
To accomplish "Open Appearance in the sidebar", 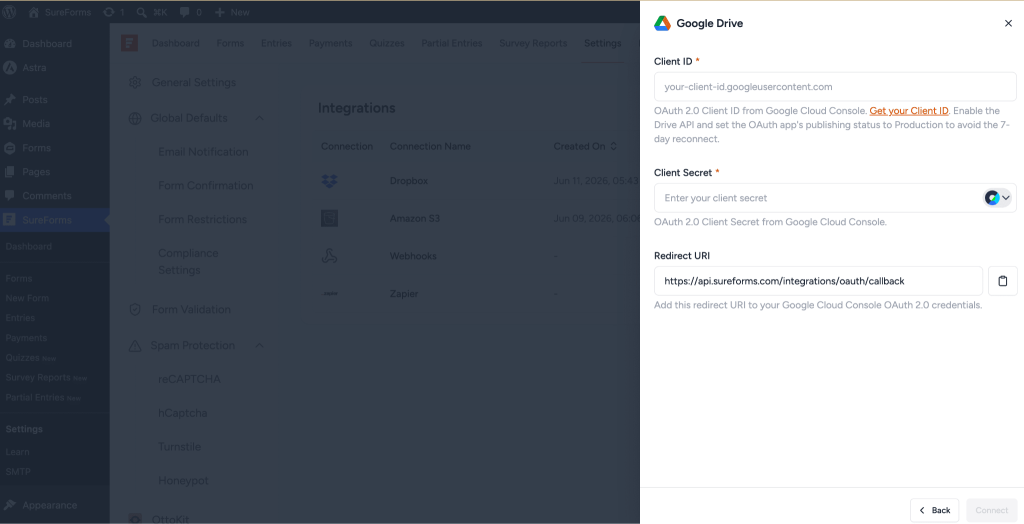I will 50,505.
